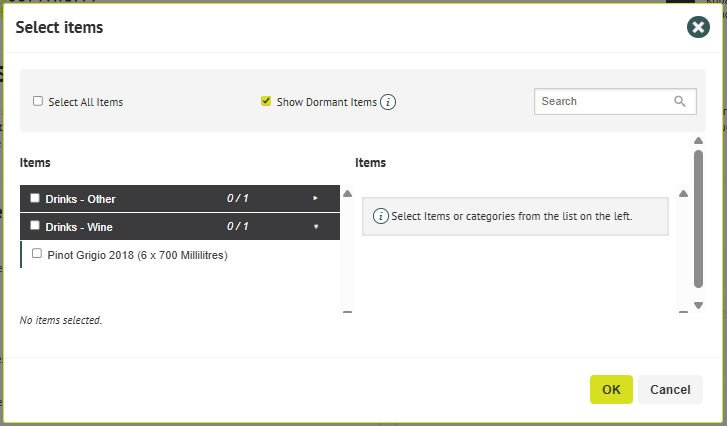This screenshot has width=727, height=426.
Task: Click the right items list scroll-up arrow
Action: [683, 194]
